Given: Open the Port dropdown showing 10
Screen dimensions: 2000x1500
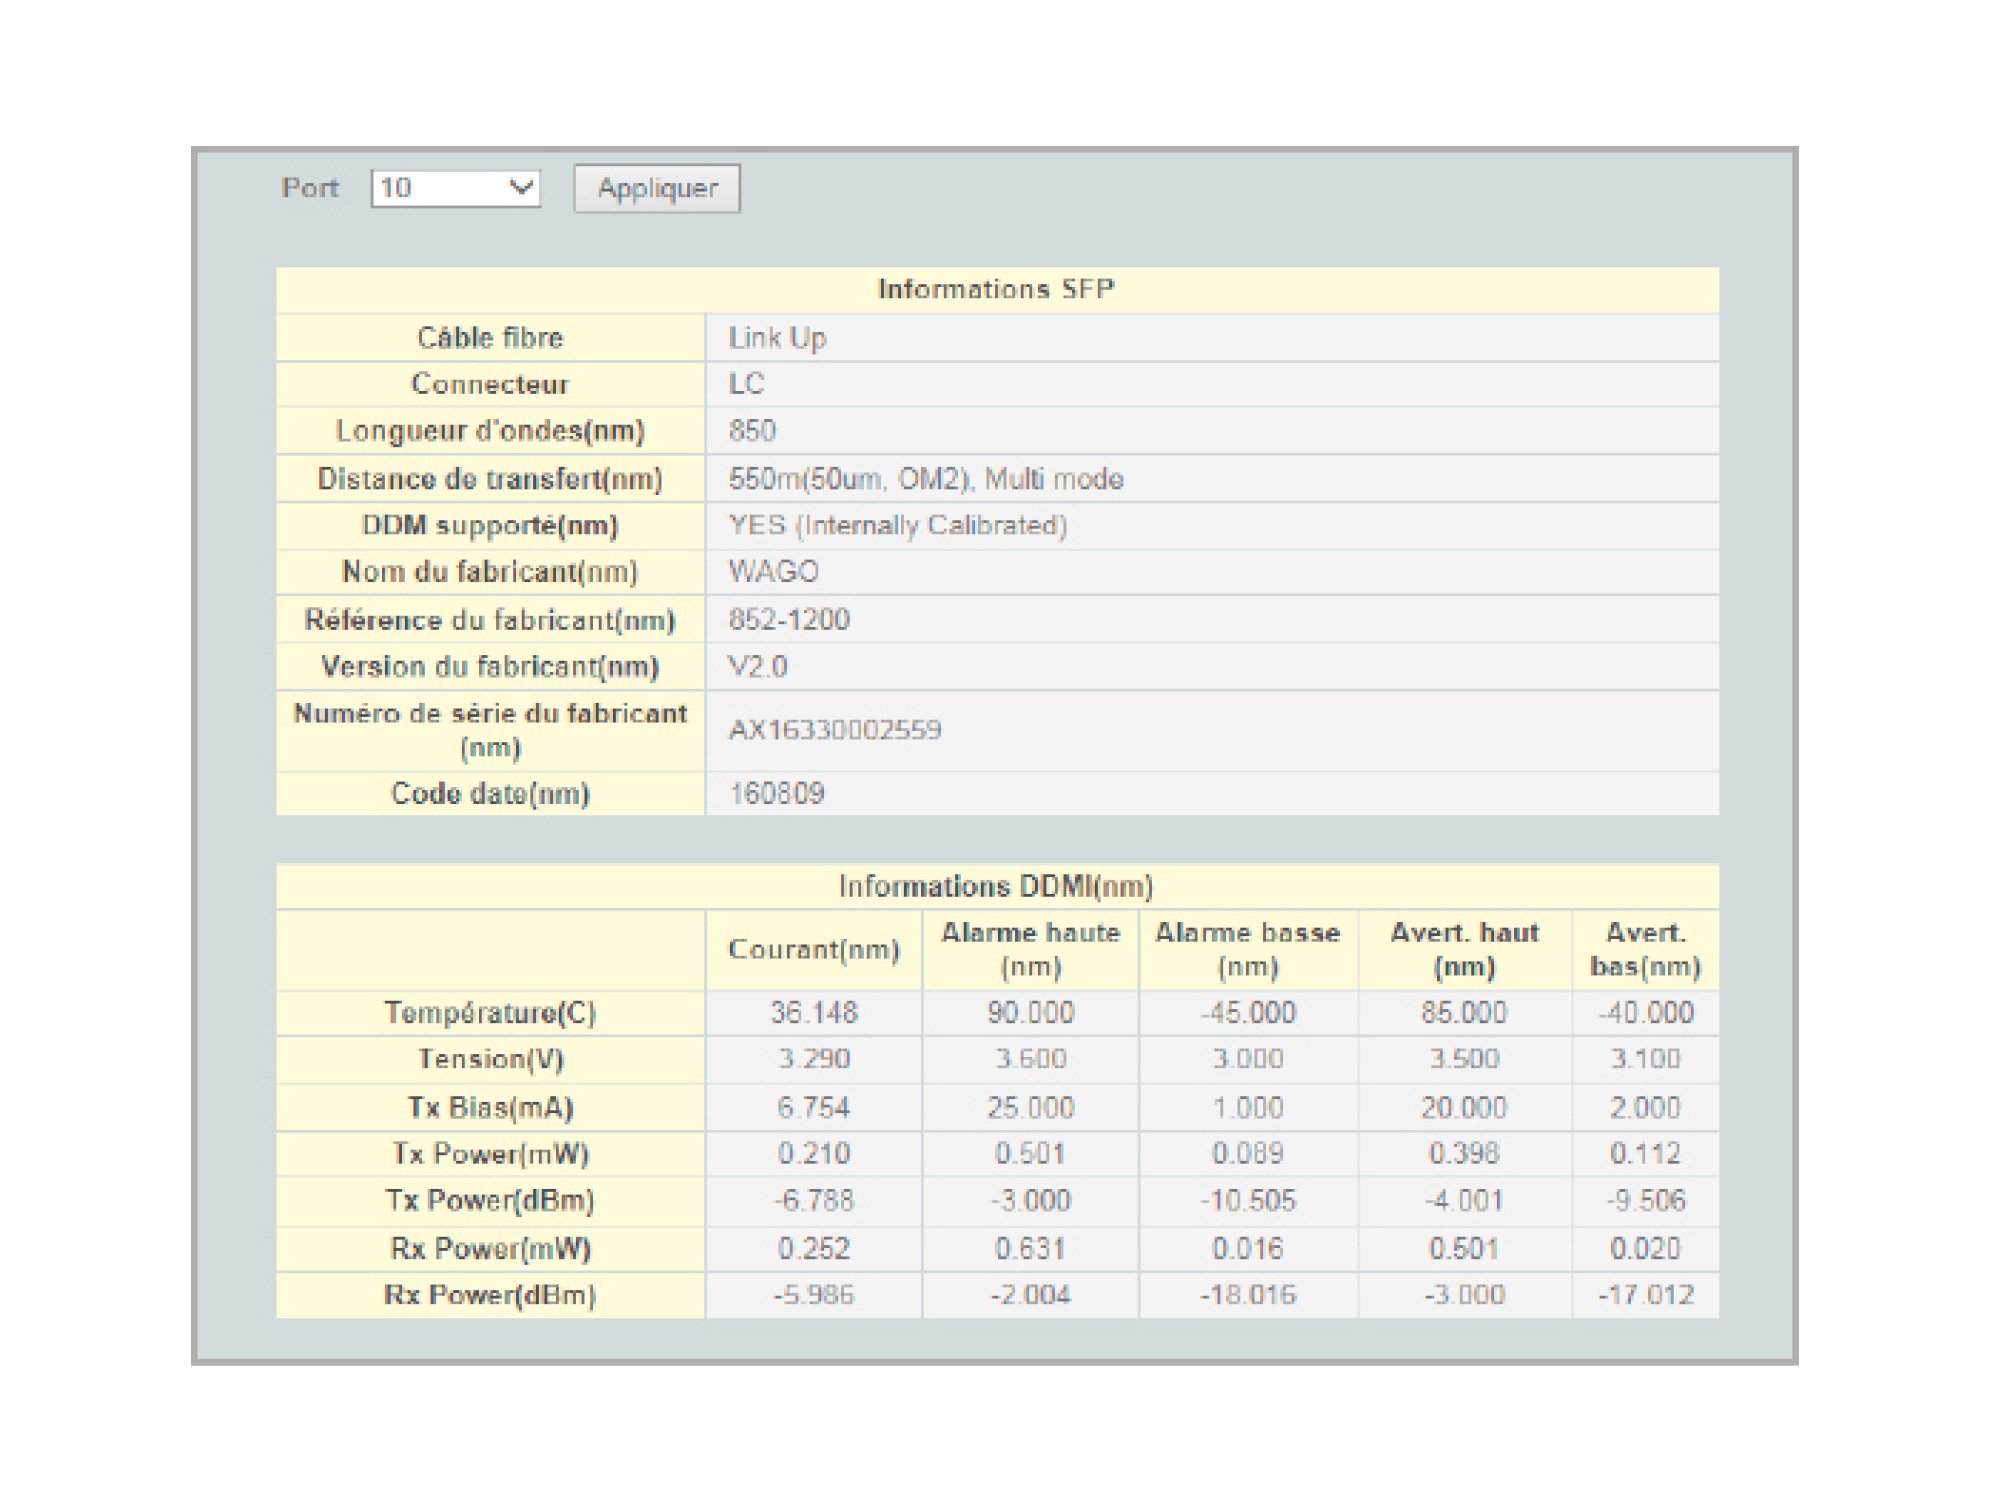Looking at the screenshot, I should click(456, 188).
